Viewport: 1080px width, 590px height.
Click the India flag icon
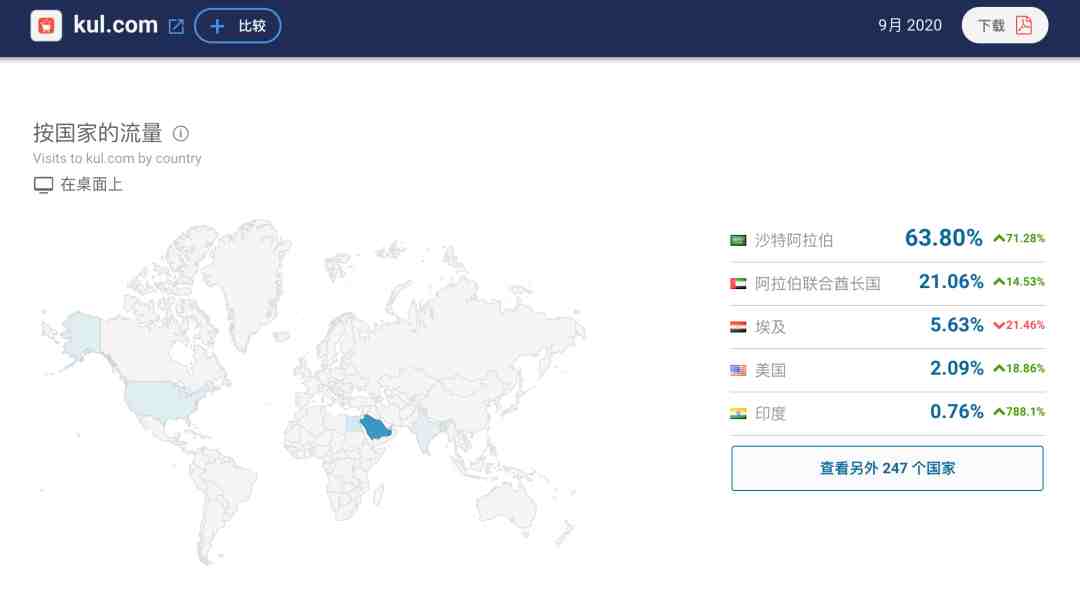tap(738, 414)
